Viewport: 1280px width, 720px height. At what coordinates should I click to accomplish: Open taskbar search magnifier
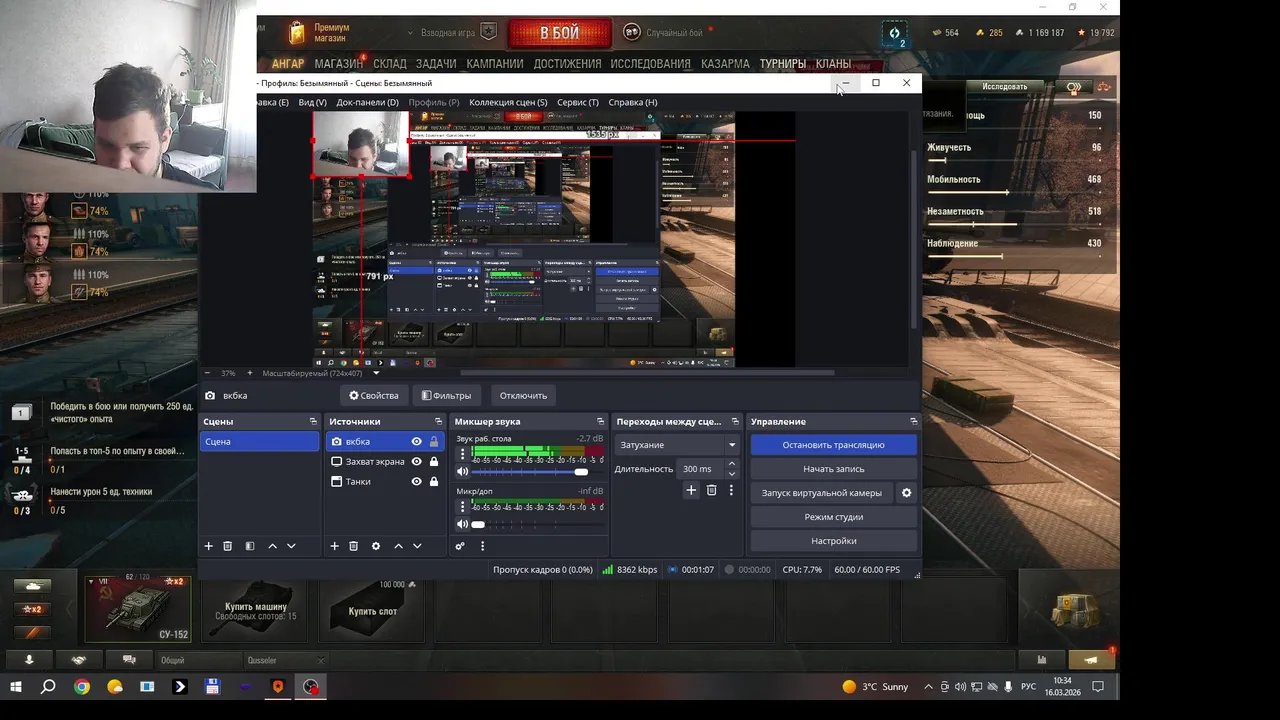click(x=48, y=687)
